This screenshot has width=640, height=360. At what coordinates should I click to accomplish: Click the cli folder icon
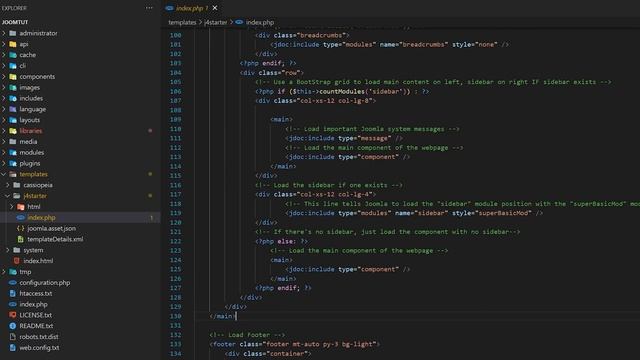point(13,66)
